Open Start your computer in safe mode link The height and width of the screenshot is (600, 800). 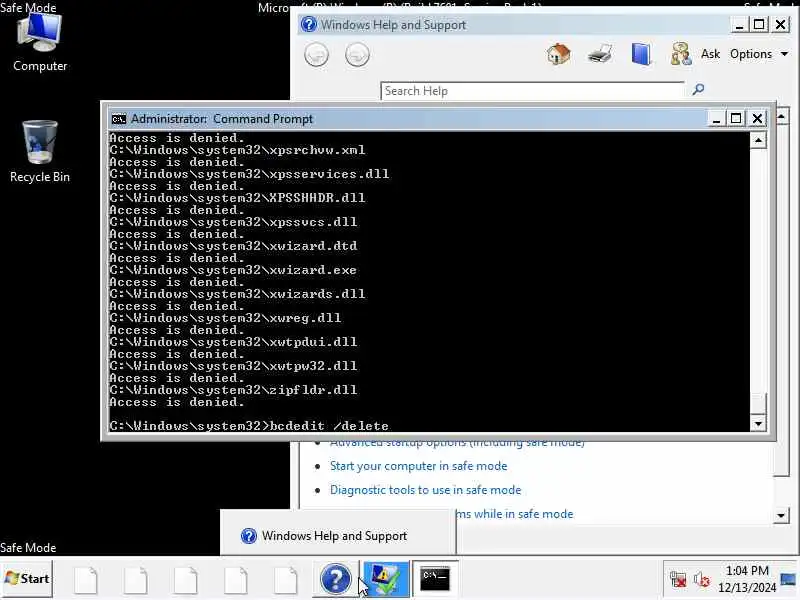coord(418,466)
